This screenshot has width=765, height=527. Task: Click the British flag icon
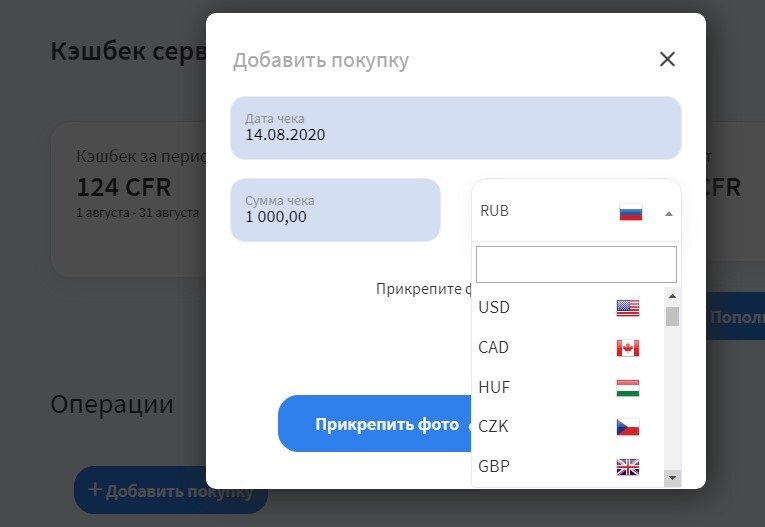(x=628, y=467)
